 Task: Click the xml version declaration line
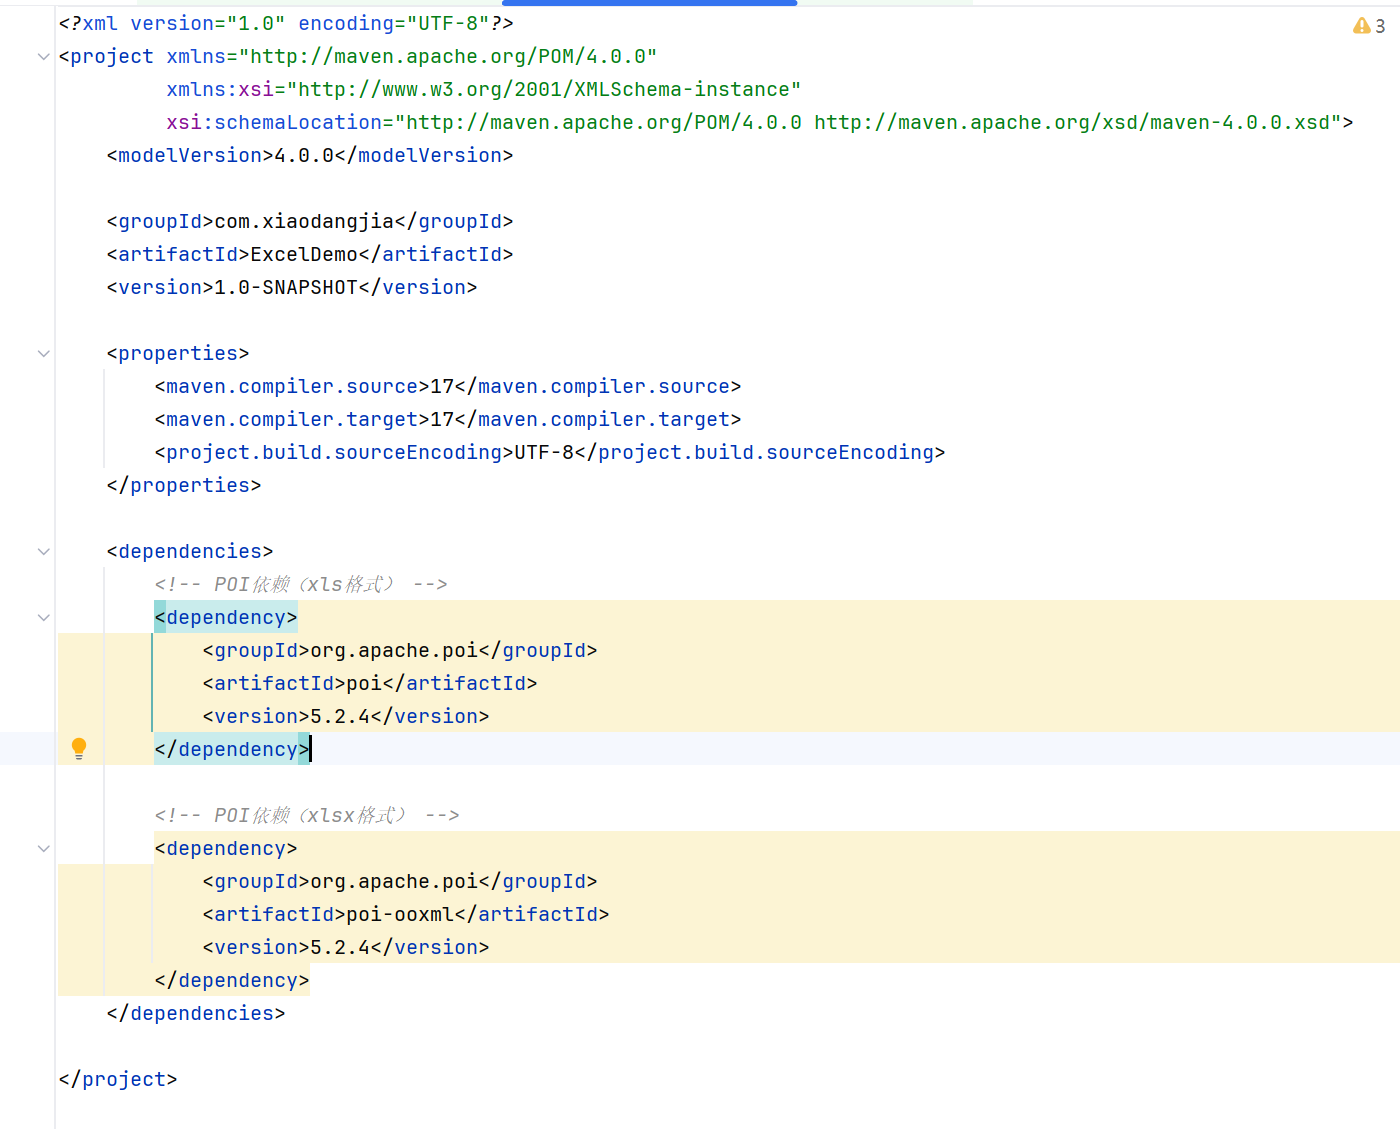pos(286,23)
